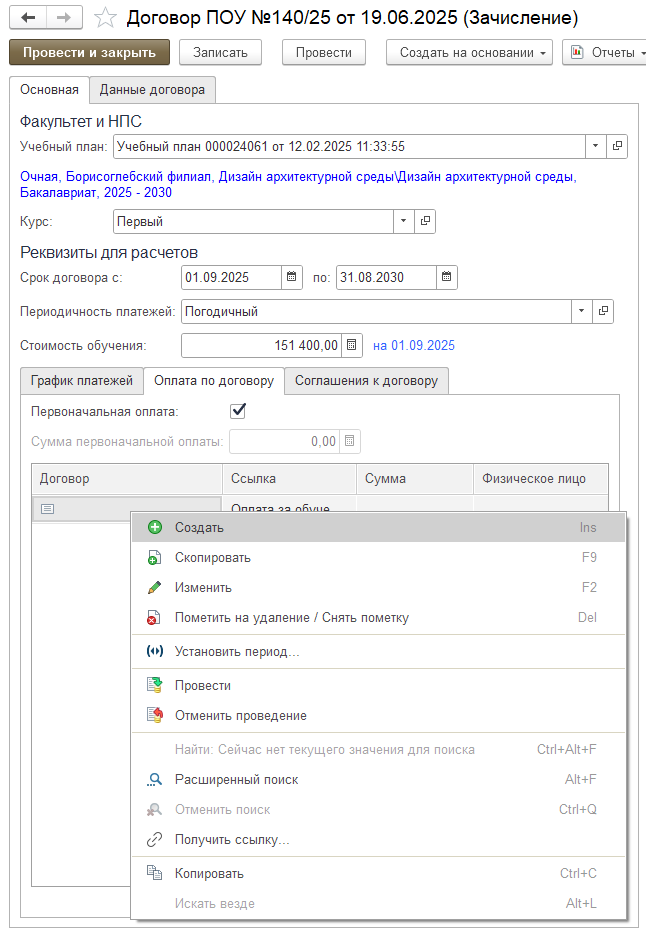
Task: Toggle the Первоначальная оплата checkbox
Action: click(238, 411)
